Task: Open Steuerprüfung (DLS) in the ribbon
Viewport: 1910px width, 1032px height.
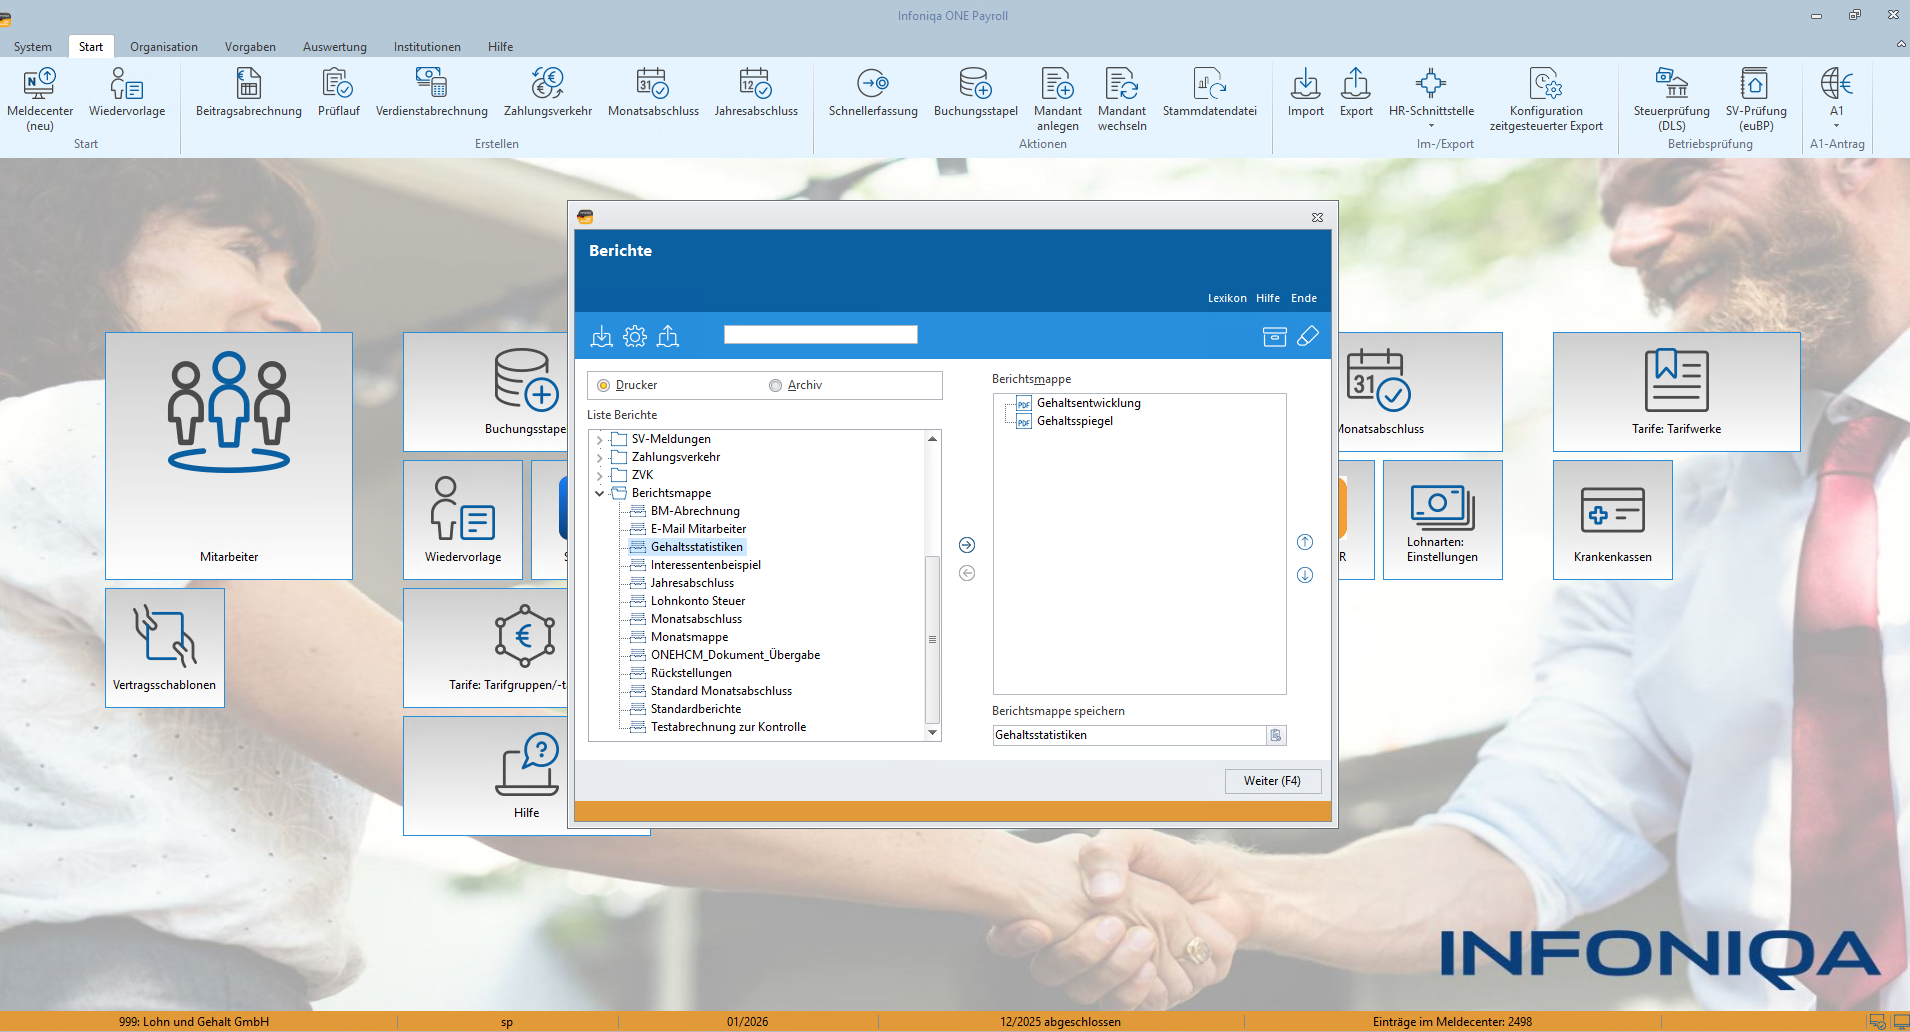Action: coord(1672,98)
